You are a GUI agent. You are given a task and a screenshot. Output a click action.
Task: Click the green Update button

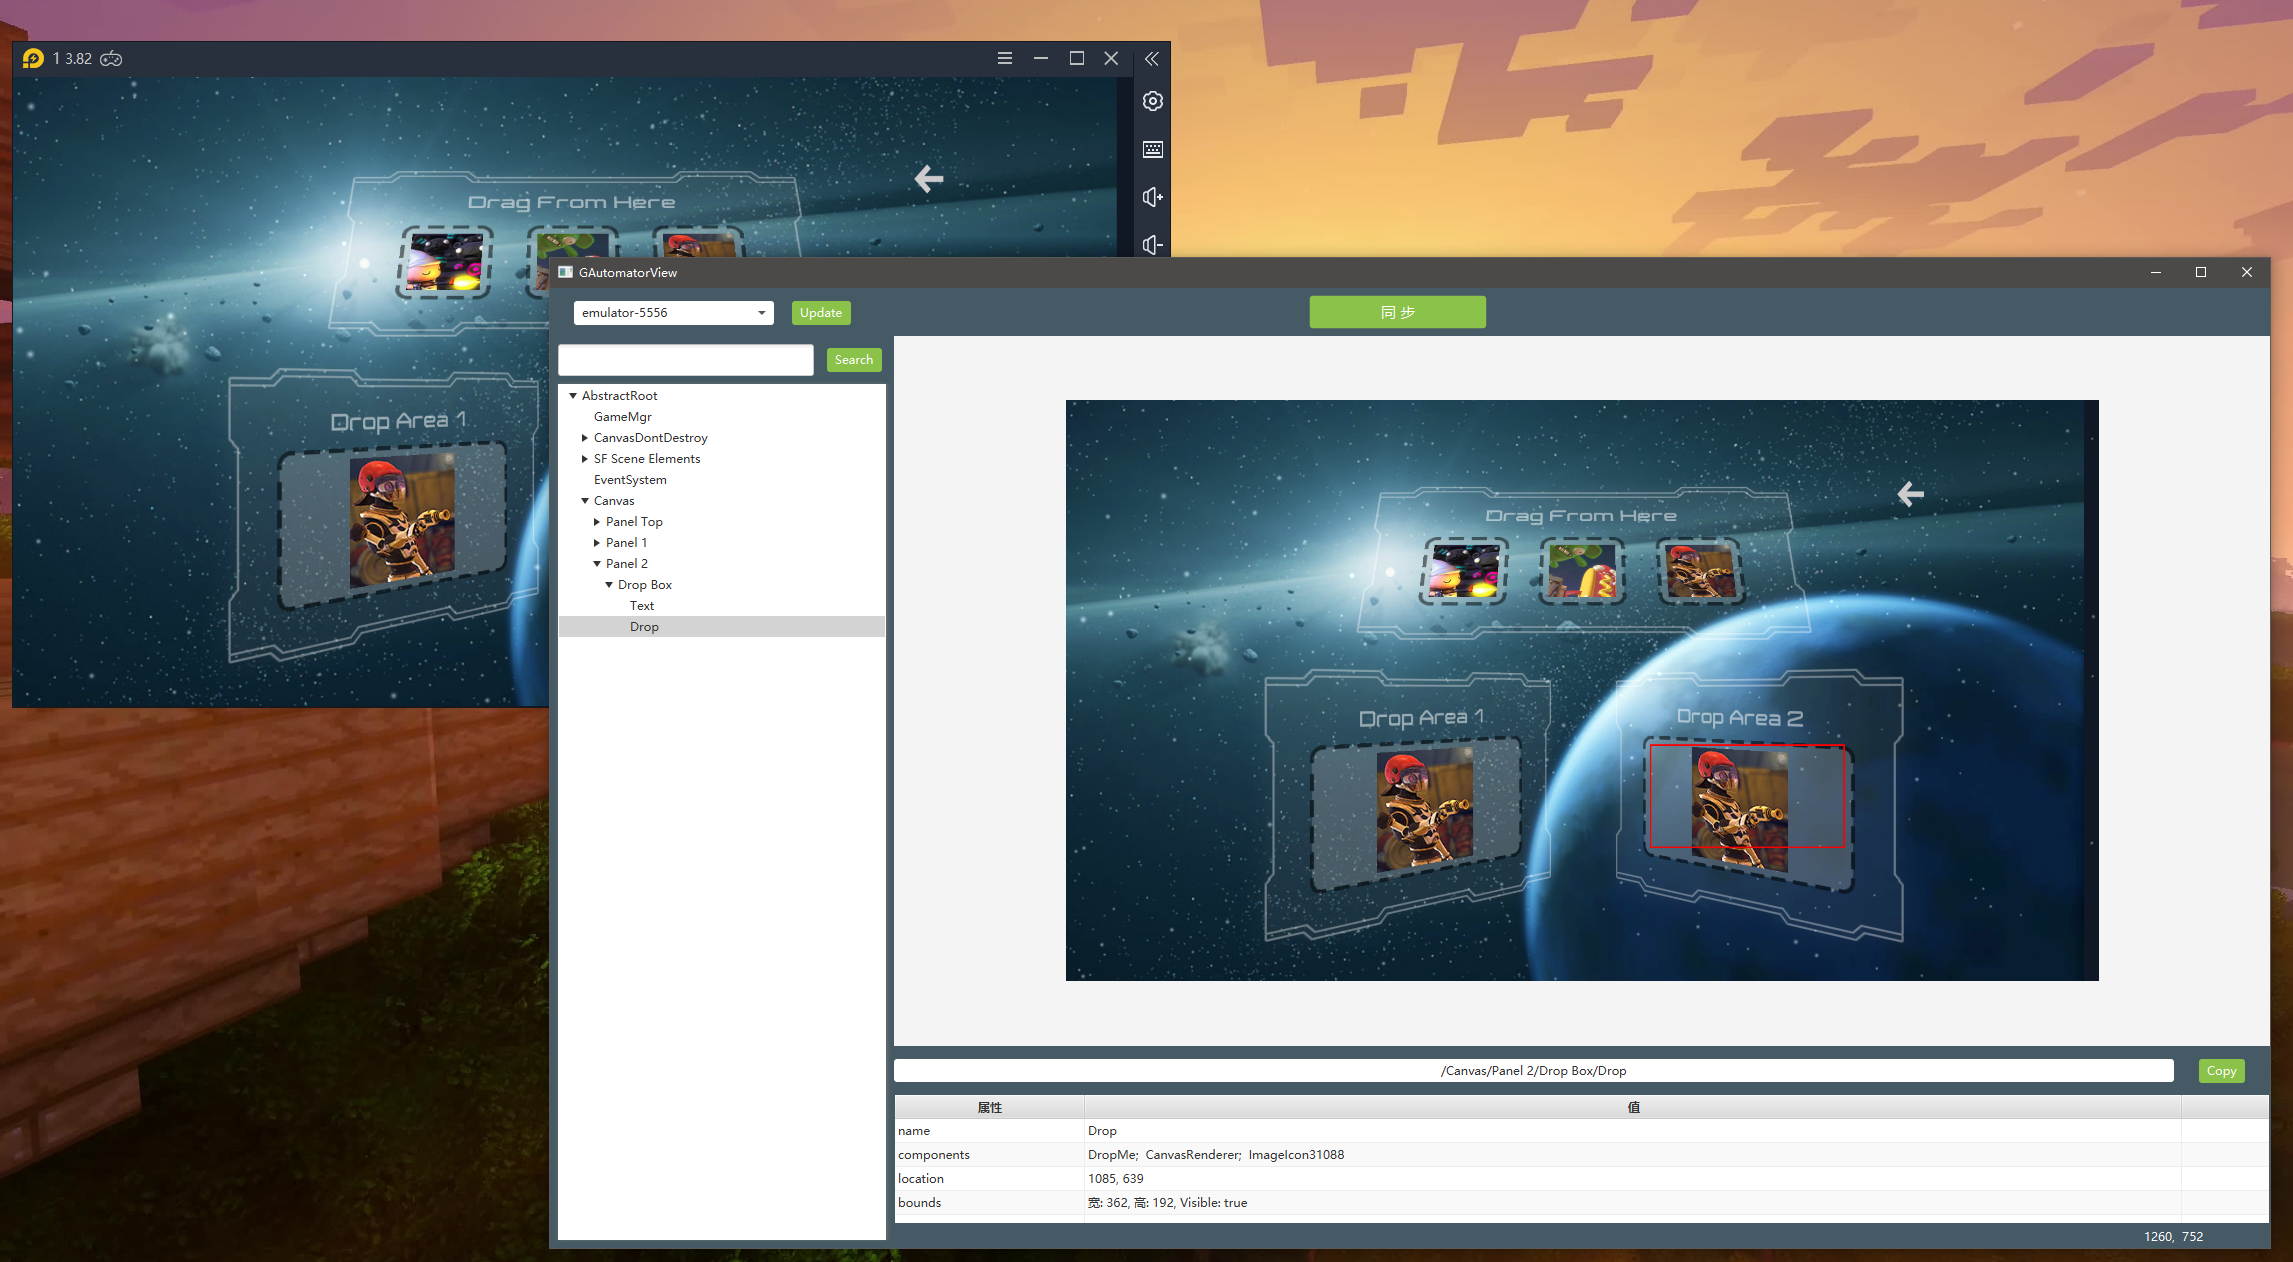820,313
